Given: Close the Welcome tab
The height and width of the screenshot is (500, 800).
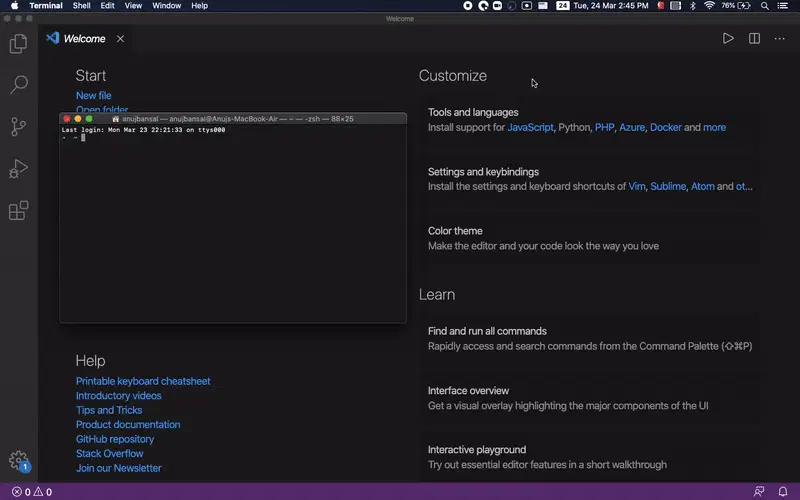Looking at the screenshot, I should tap(120, 39).
